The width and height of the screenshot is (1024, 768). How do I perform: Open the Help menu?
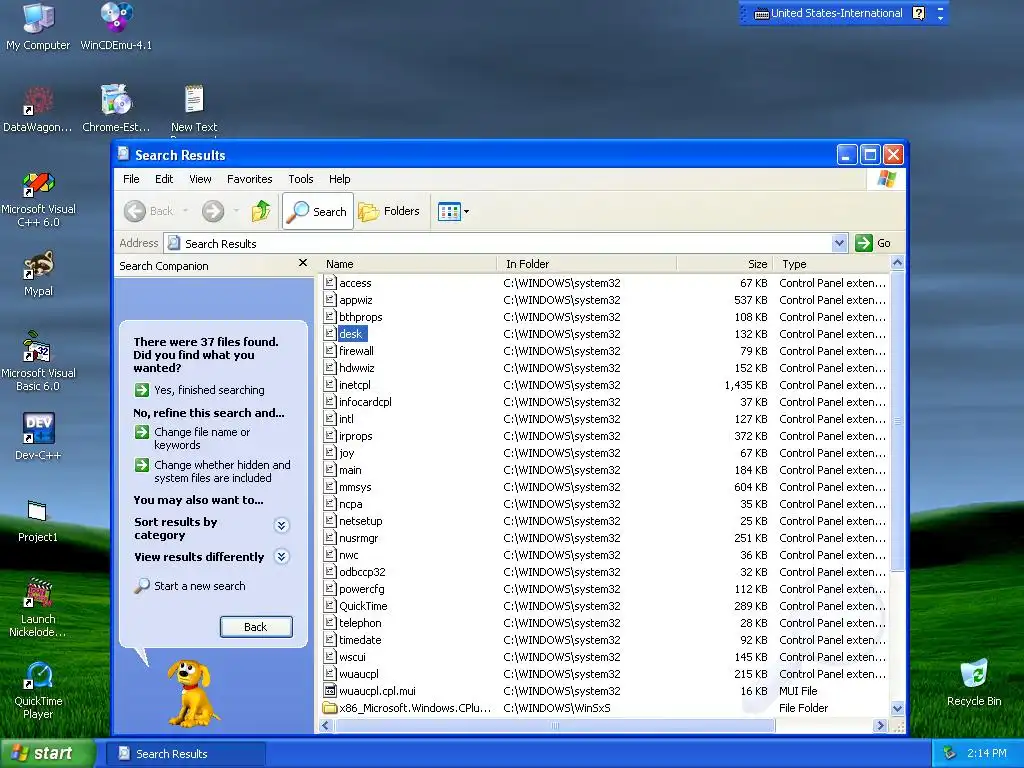[x=340, y=179]
